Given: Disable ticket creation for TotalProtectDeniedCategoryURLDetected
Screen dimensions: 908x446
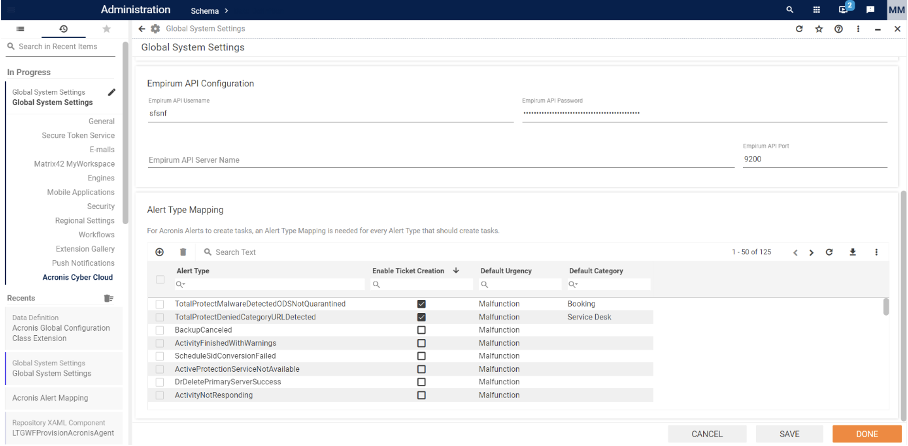Looking at the screenshot, I should tap(422, 317).
